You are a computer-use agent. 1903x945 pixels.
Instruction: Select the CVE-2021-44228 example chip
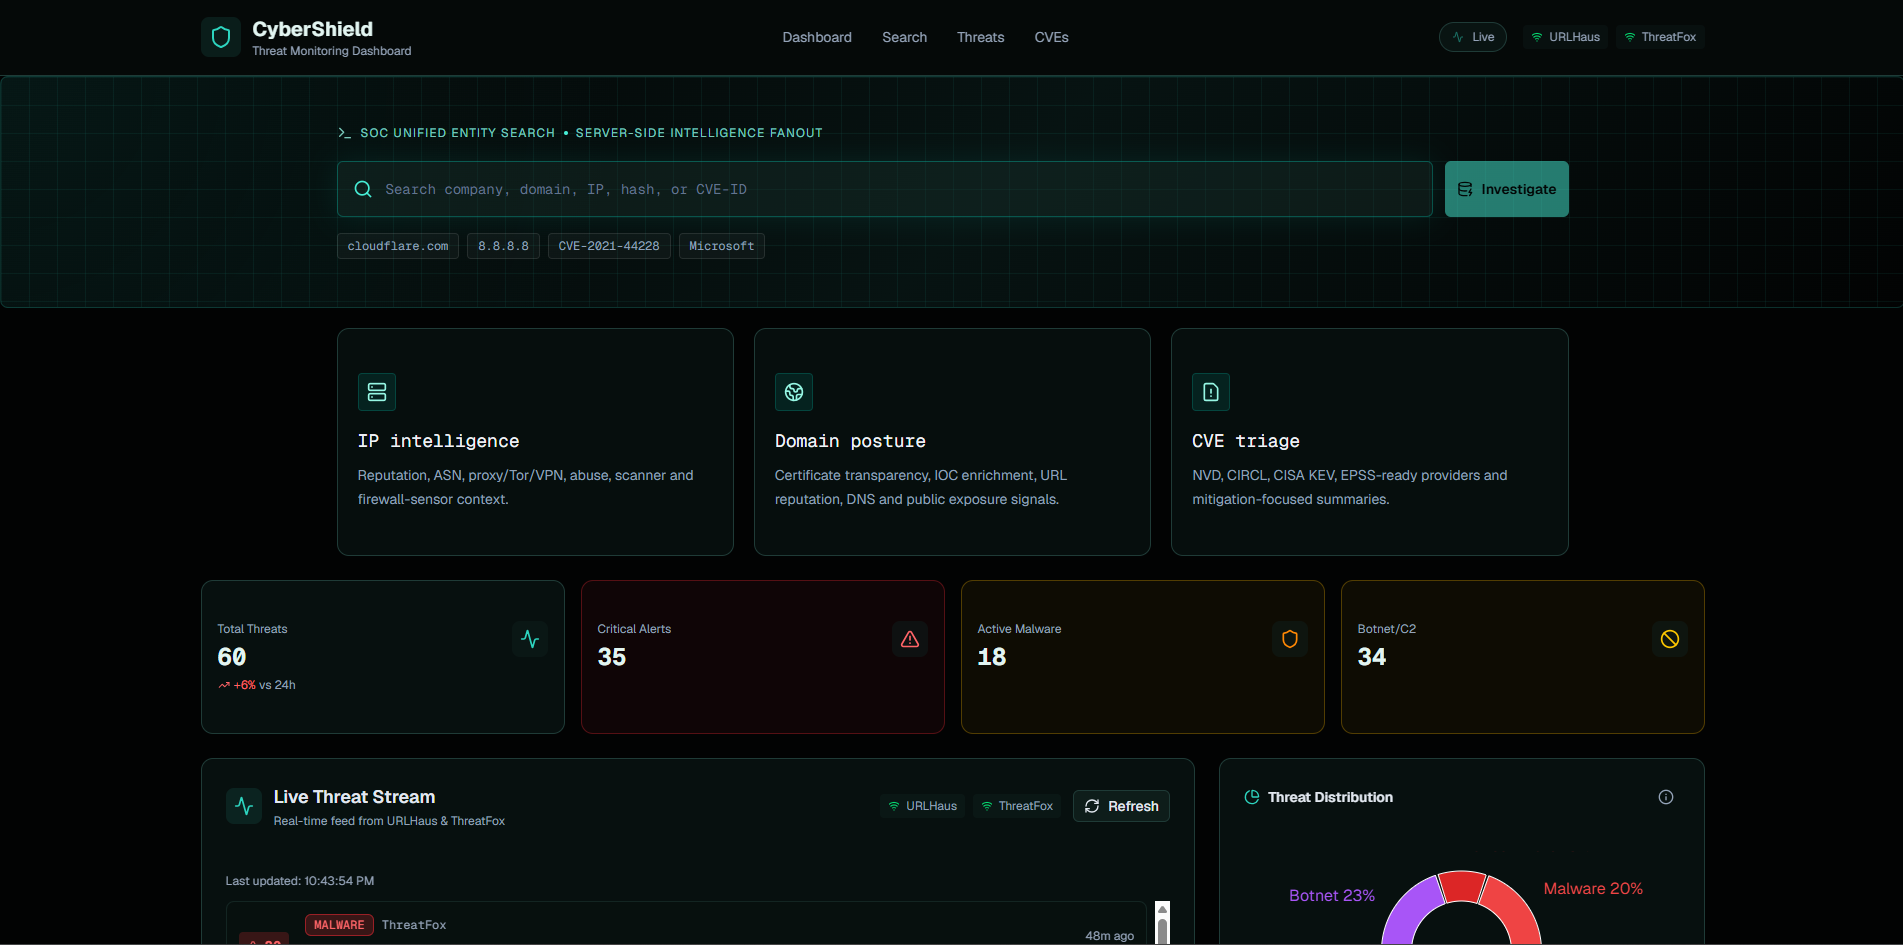tap(609, 246)
